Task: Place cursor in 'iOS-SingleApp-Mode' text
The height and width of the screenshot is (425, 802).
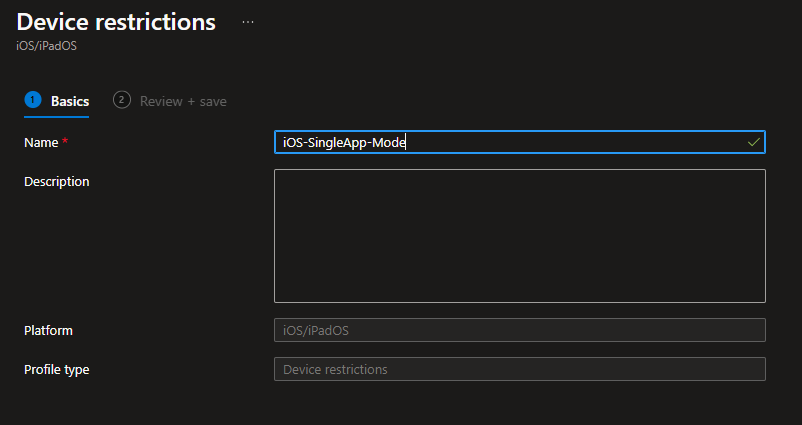Action: pos(344,143)
